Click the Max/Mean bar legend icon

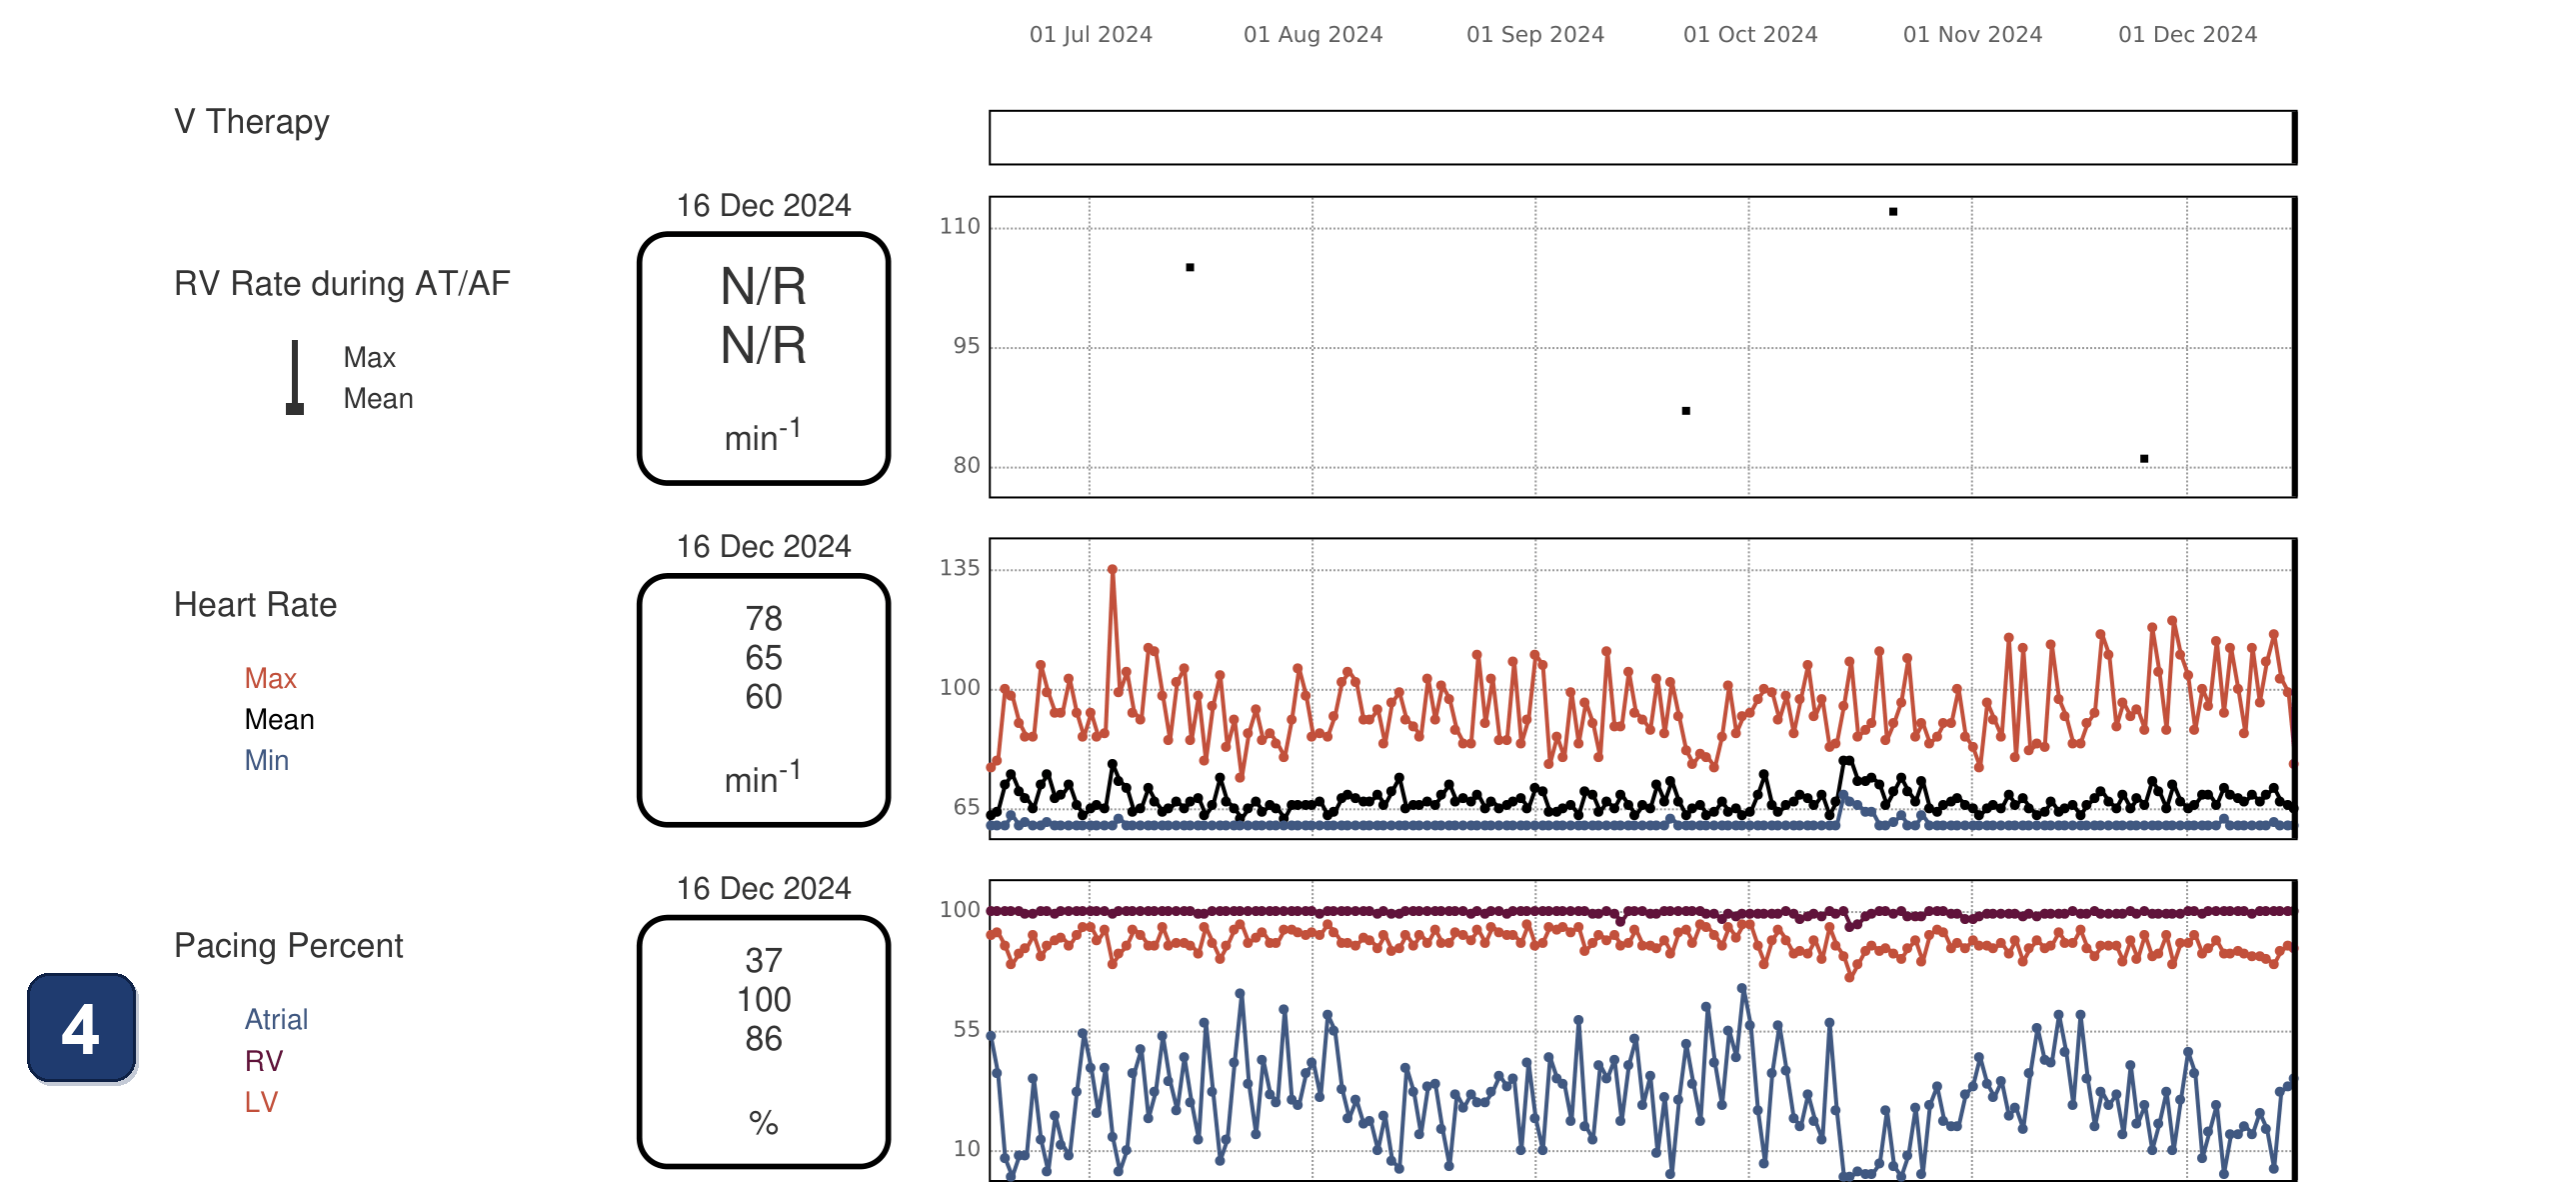click(294, 377)
